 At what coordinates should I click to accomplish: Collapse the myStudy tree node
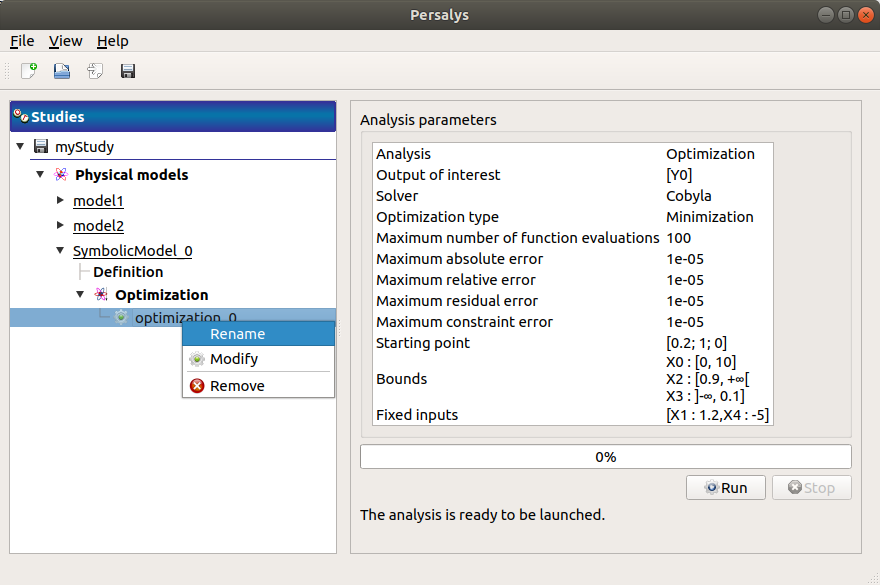(x=20, y=147)
